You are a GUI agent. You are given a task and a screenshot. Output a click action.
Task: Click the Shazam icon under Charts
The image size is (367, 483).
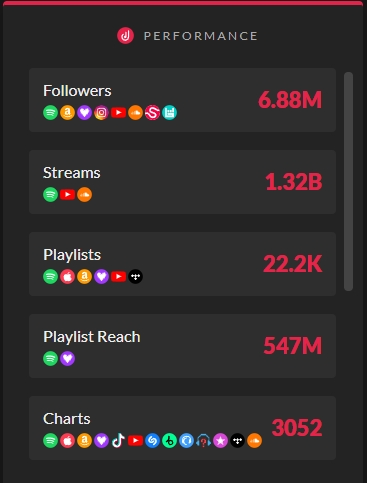pos(152,441)
